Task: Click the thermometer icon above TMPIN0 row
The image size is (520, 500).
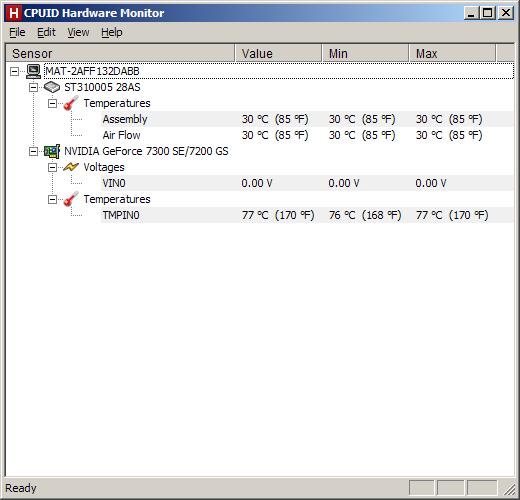Action: pyautogui.click(x=70, y=199)
